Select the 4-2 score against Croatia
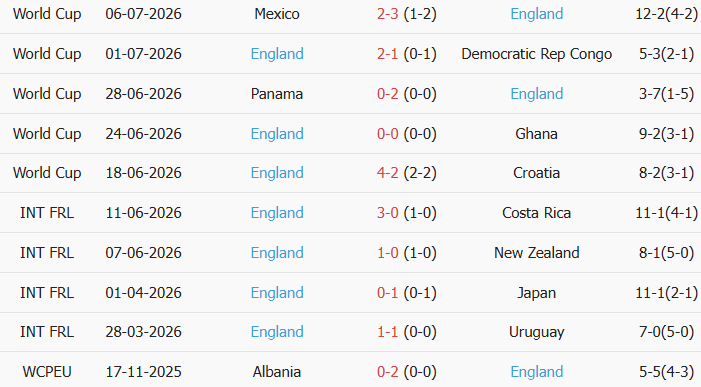The height and width of the screenshot is (387, 701). [387, 173]
